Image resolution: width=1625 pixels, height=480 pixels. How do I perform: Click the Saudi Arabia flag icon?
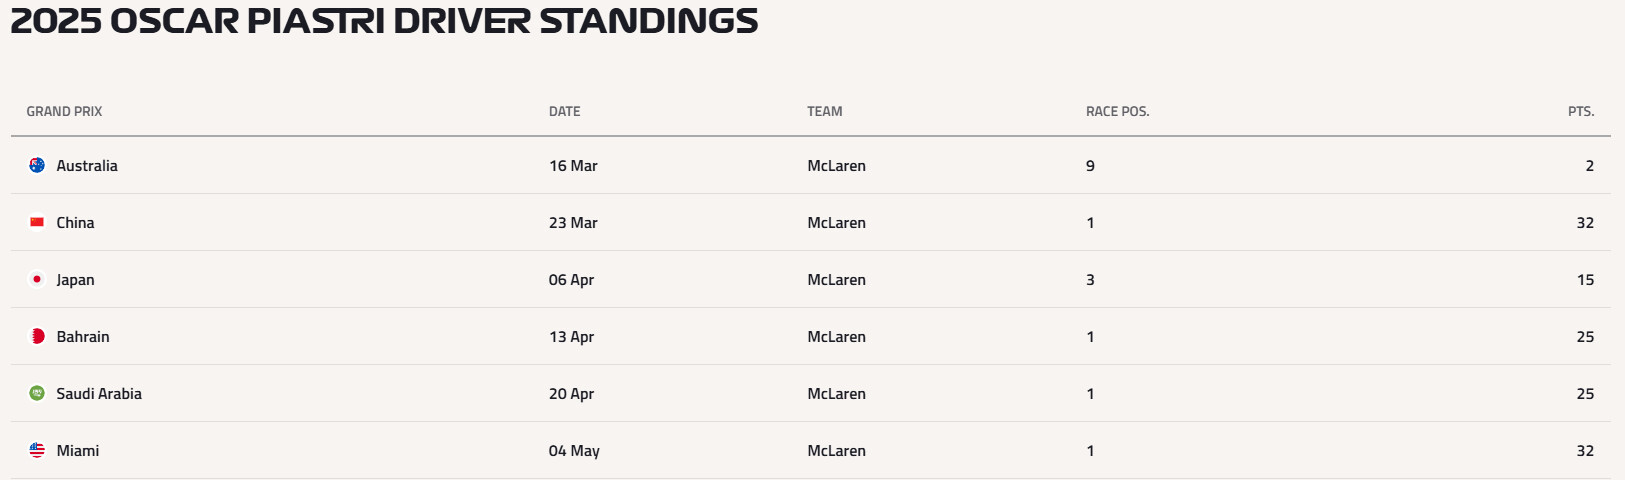click(x=37, y=394)
